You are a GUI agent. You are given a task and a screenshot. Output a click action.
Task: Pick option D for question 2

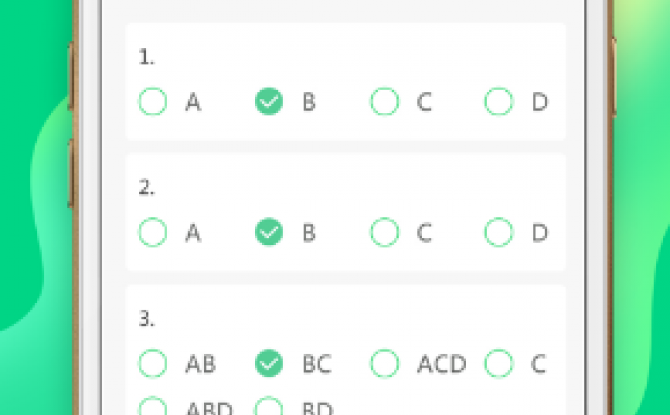(x=499, y=233)
